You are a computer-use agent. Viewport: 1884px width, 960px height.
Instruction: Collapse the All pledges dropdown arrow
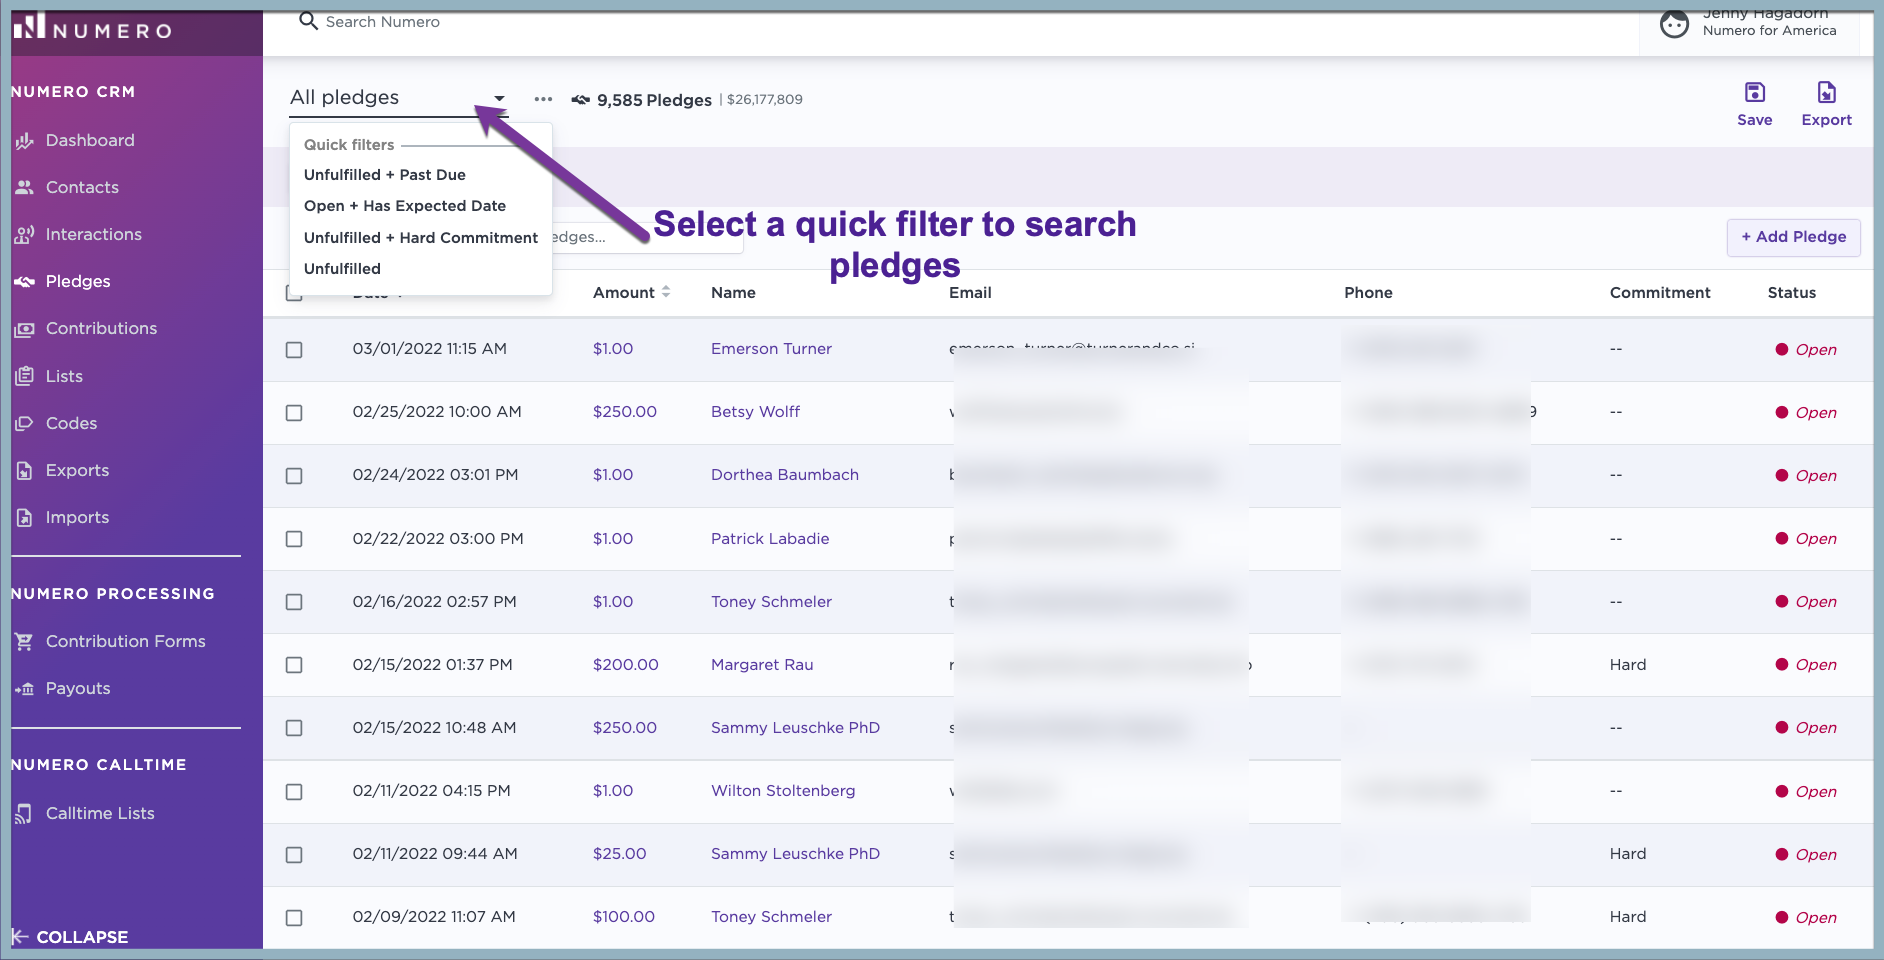click(499, 98)
